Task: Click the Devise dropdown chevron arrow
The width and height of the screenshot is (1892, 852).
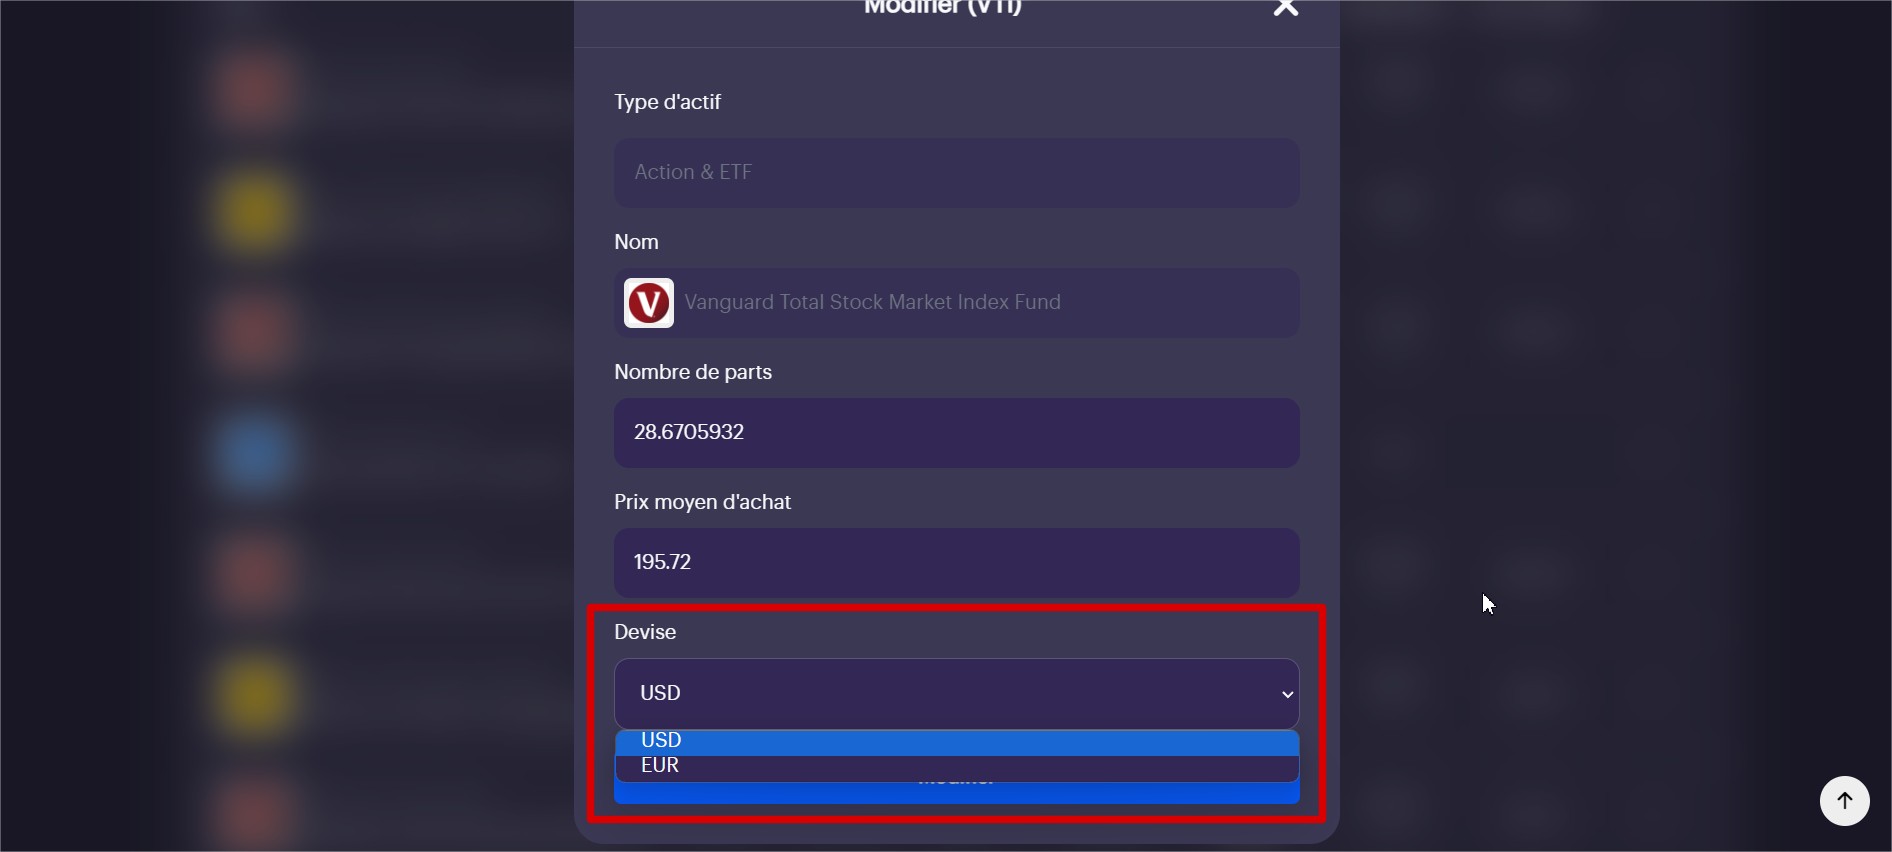Action: 1287,694
